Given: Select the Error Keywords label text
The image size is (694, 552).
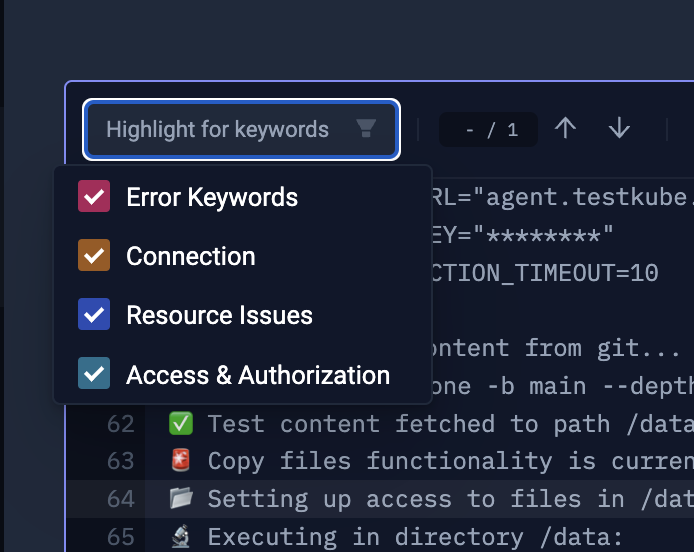Looking at the screenshot, I should click(x=212, y=197).
